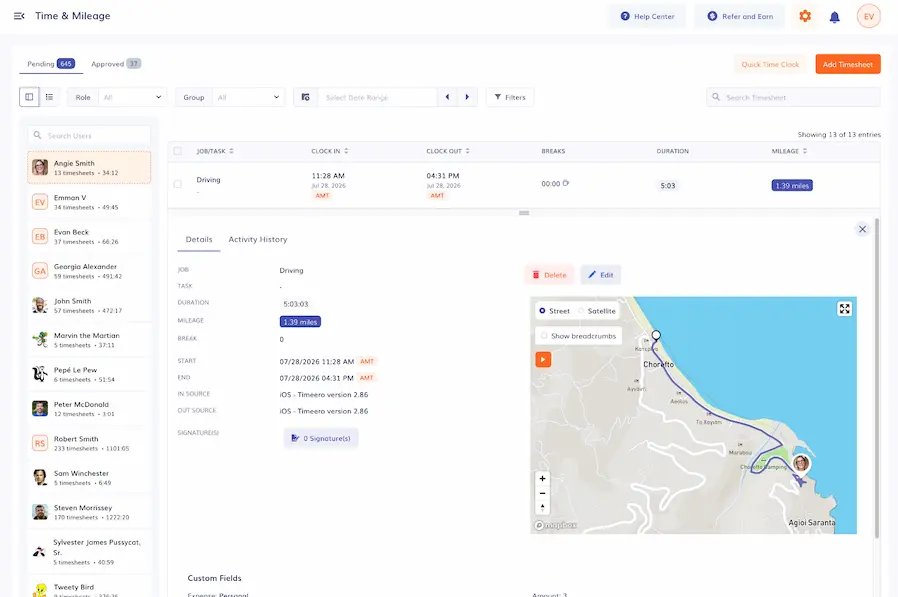Tick the select-all timesheets checkbox
The height and width of the screenshot is (597, 898).
178,151
